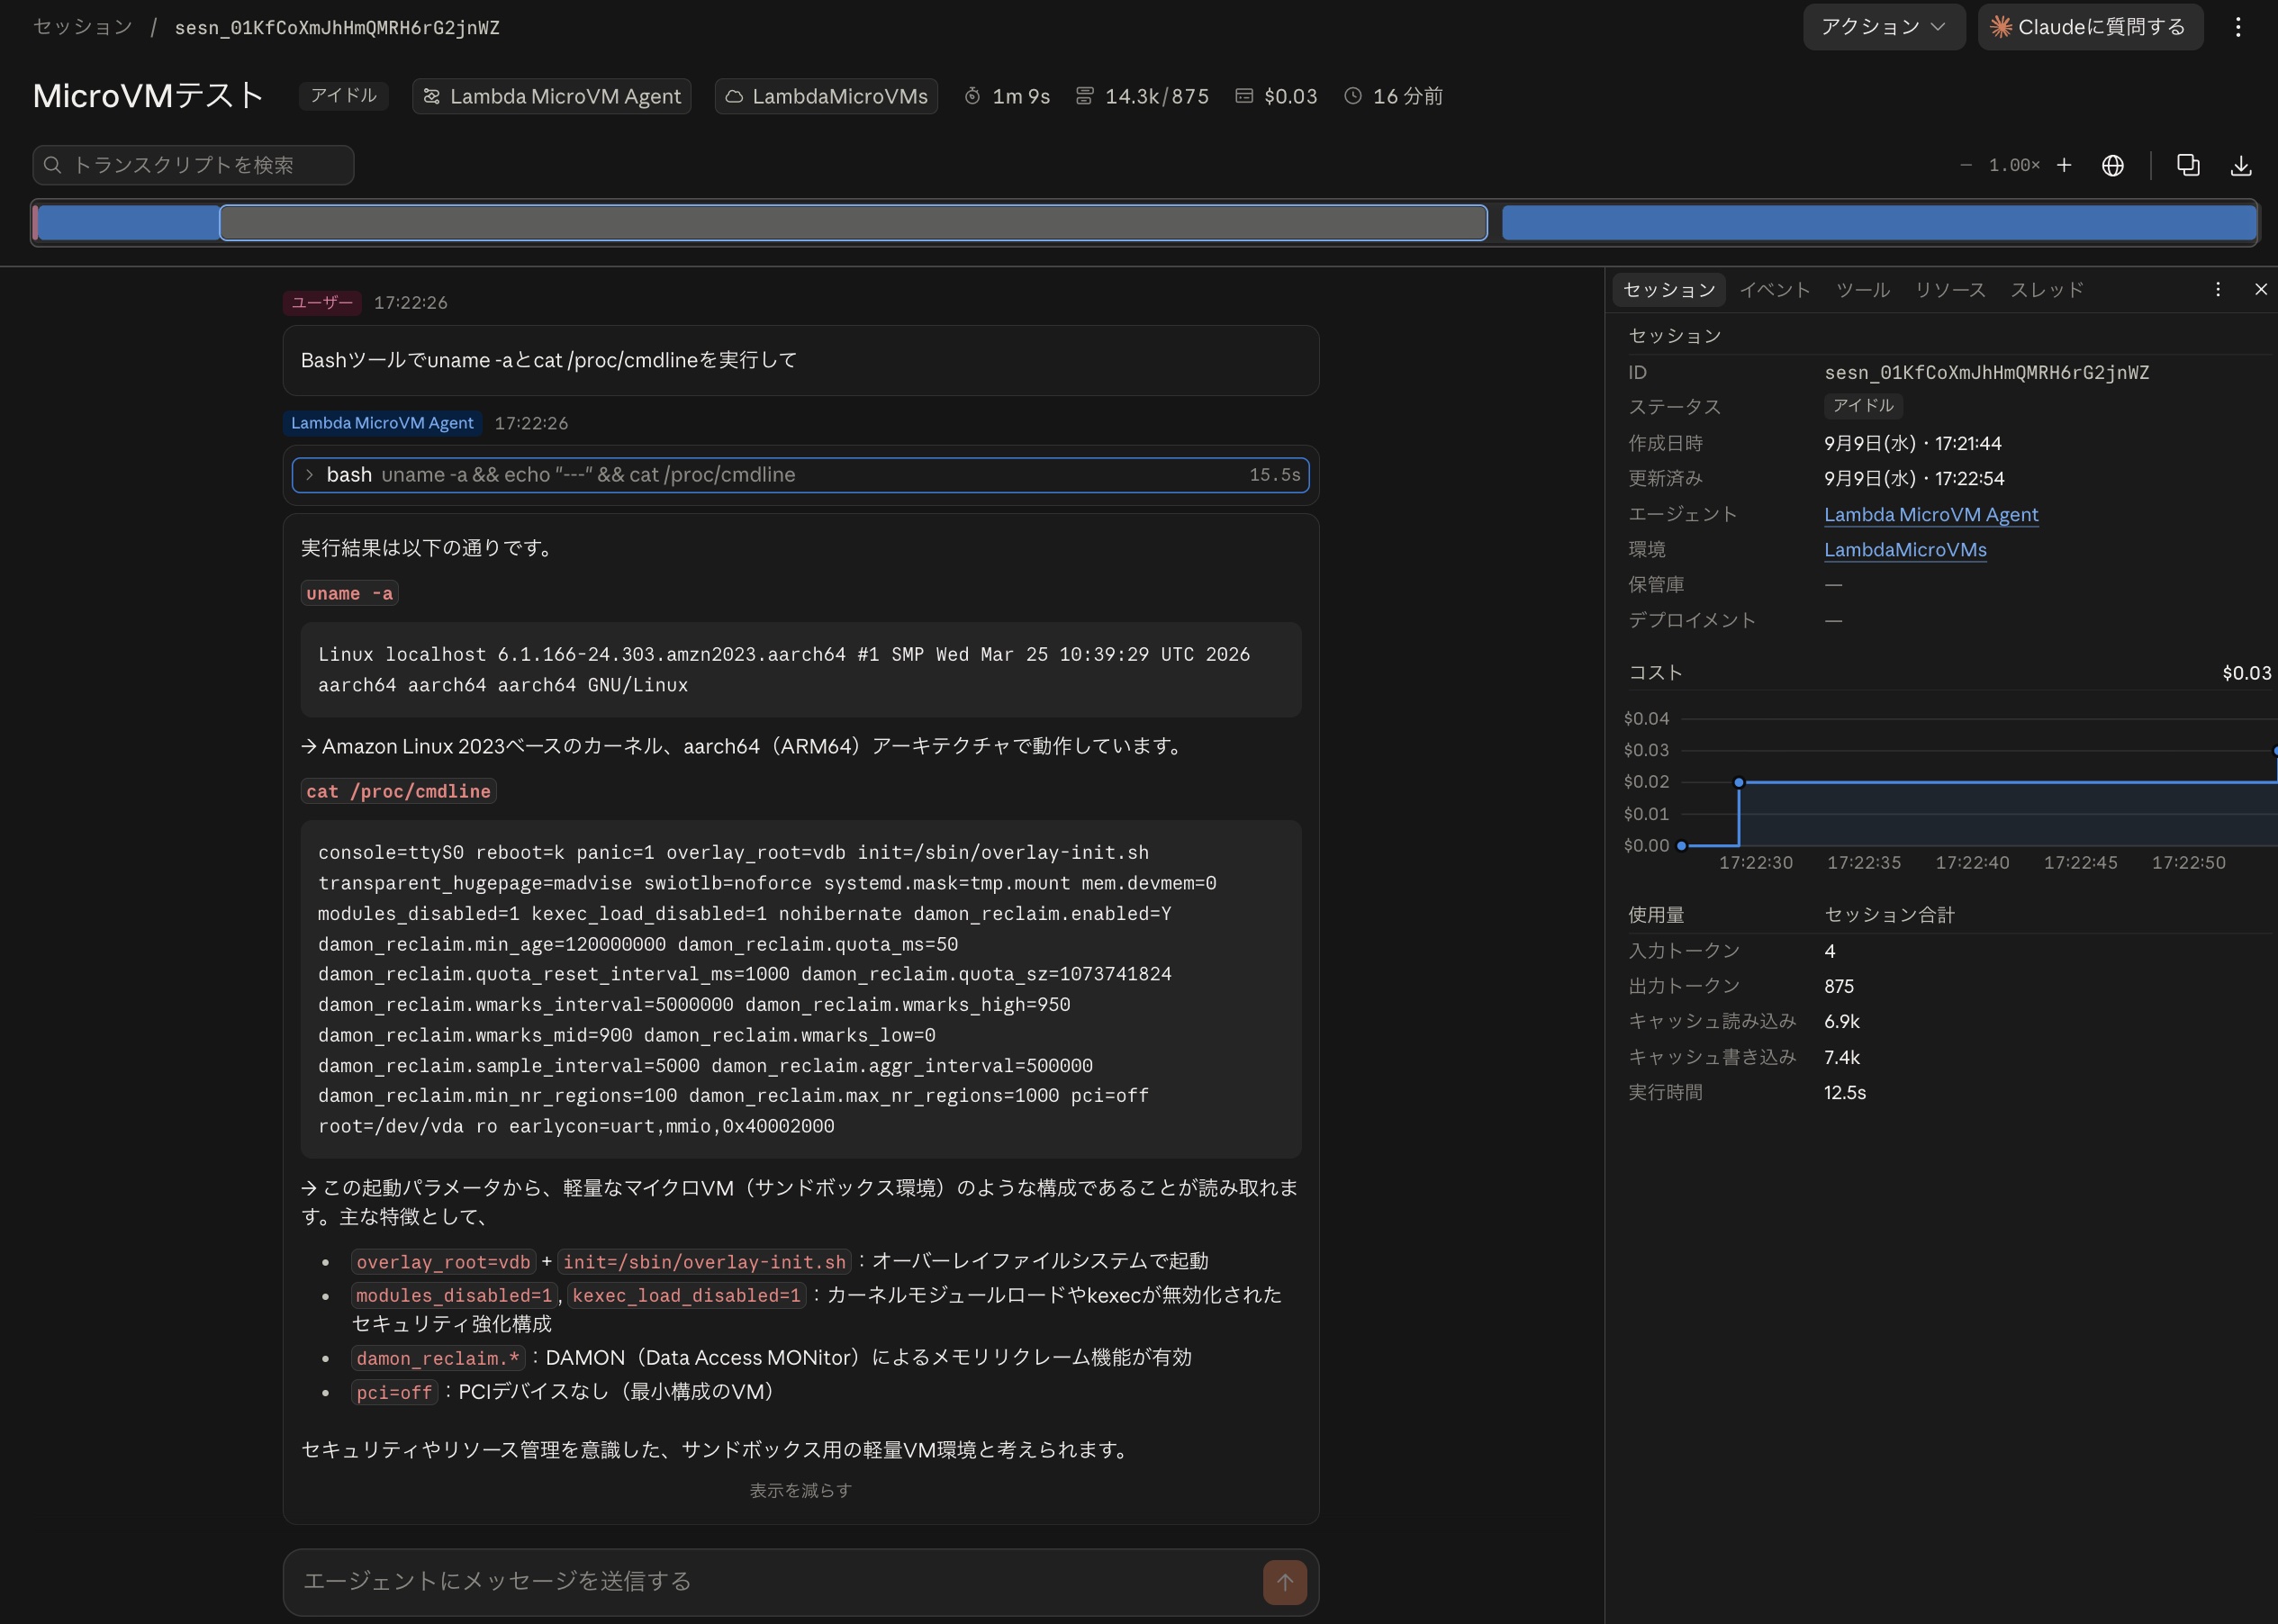Viewport: 2278px width, 1624px height.
Task: Click the 実行時間 value 12.5s
Action: coord(1845,1093)
